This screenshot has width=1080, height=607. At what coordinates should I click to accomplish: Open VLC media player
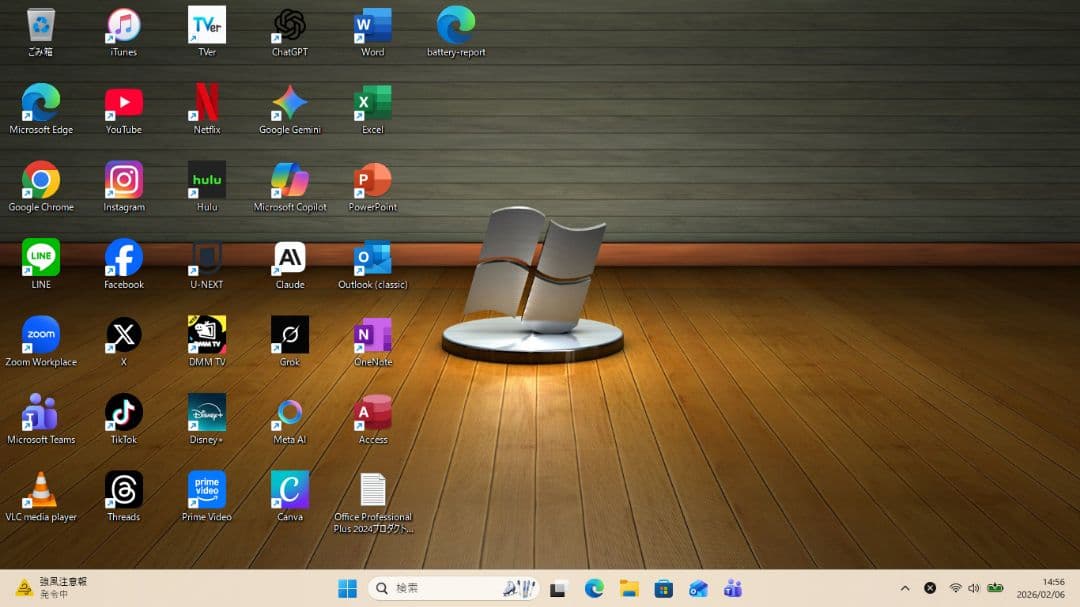click(x=40, y=489)
